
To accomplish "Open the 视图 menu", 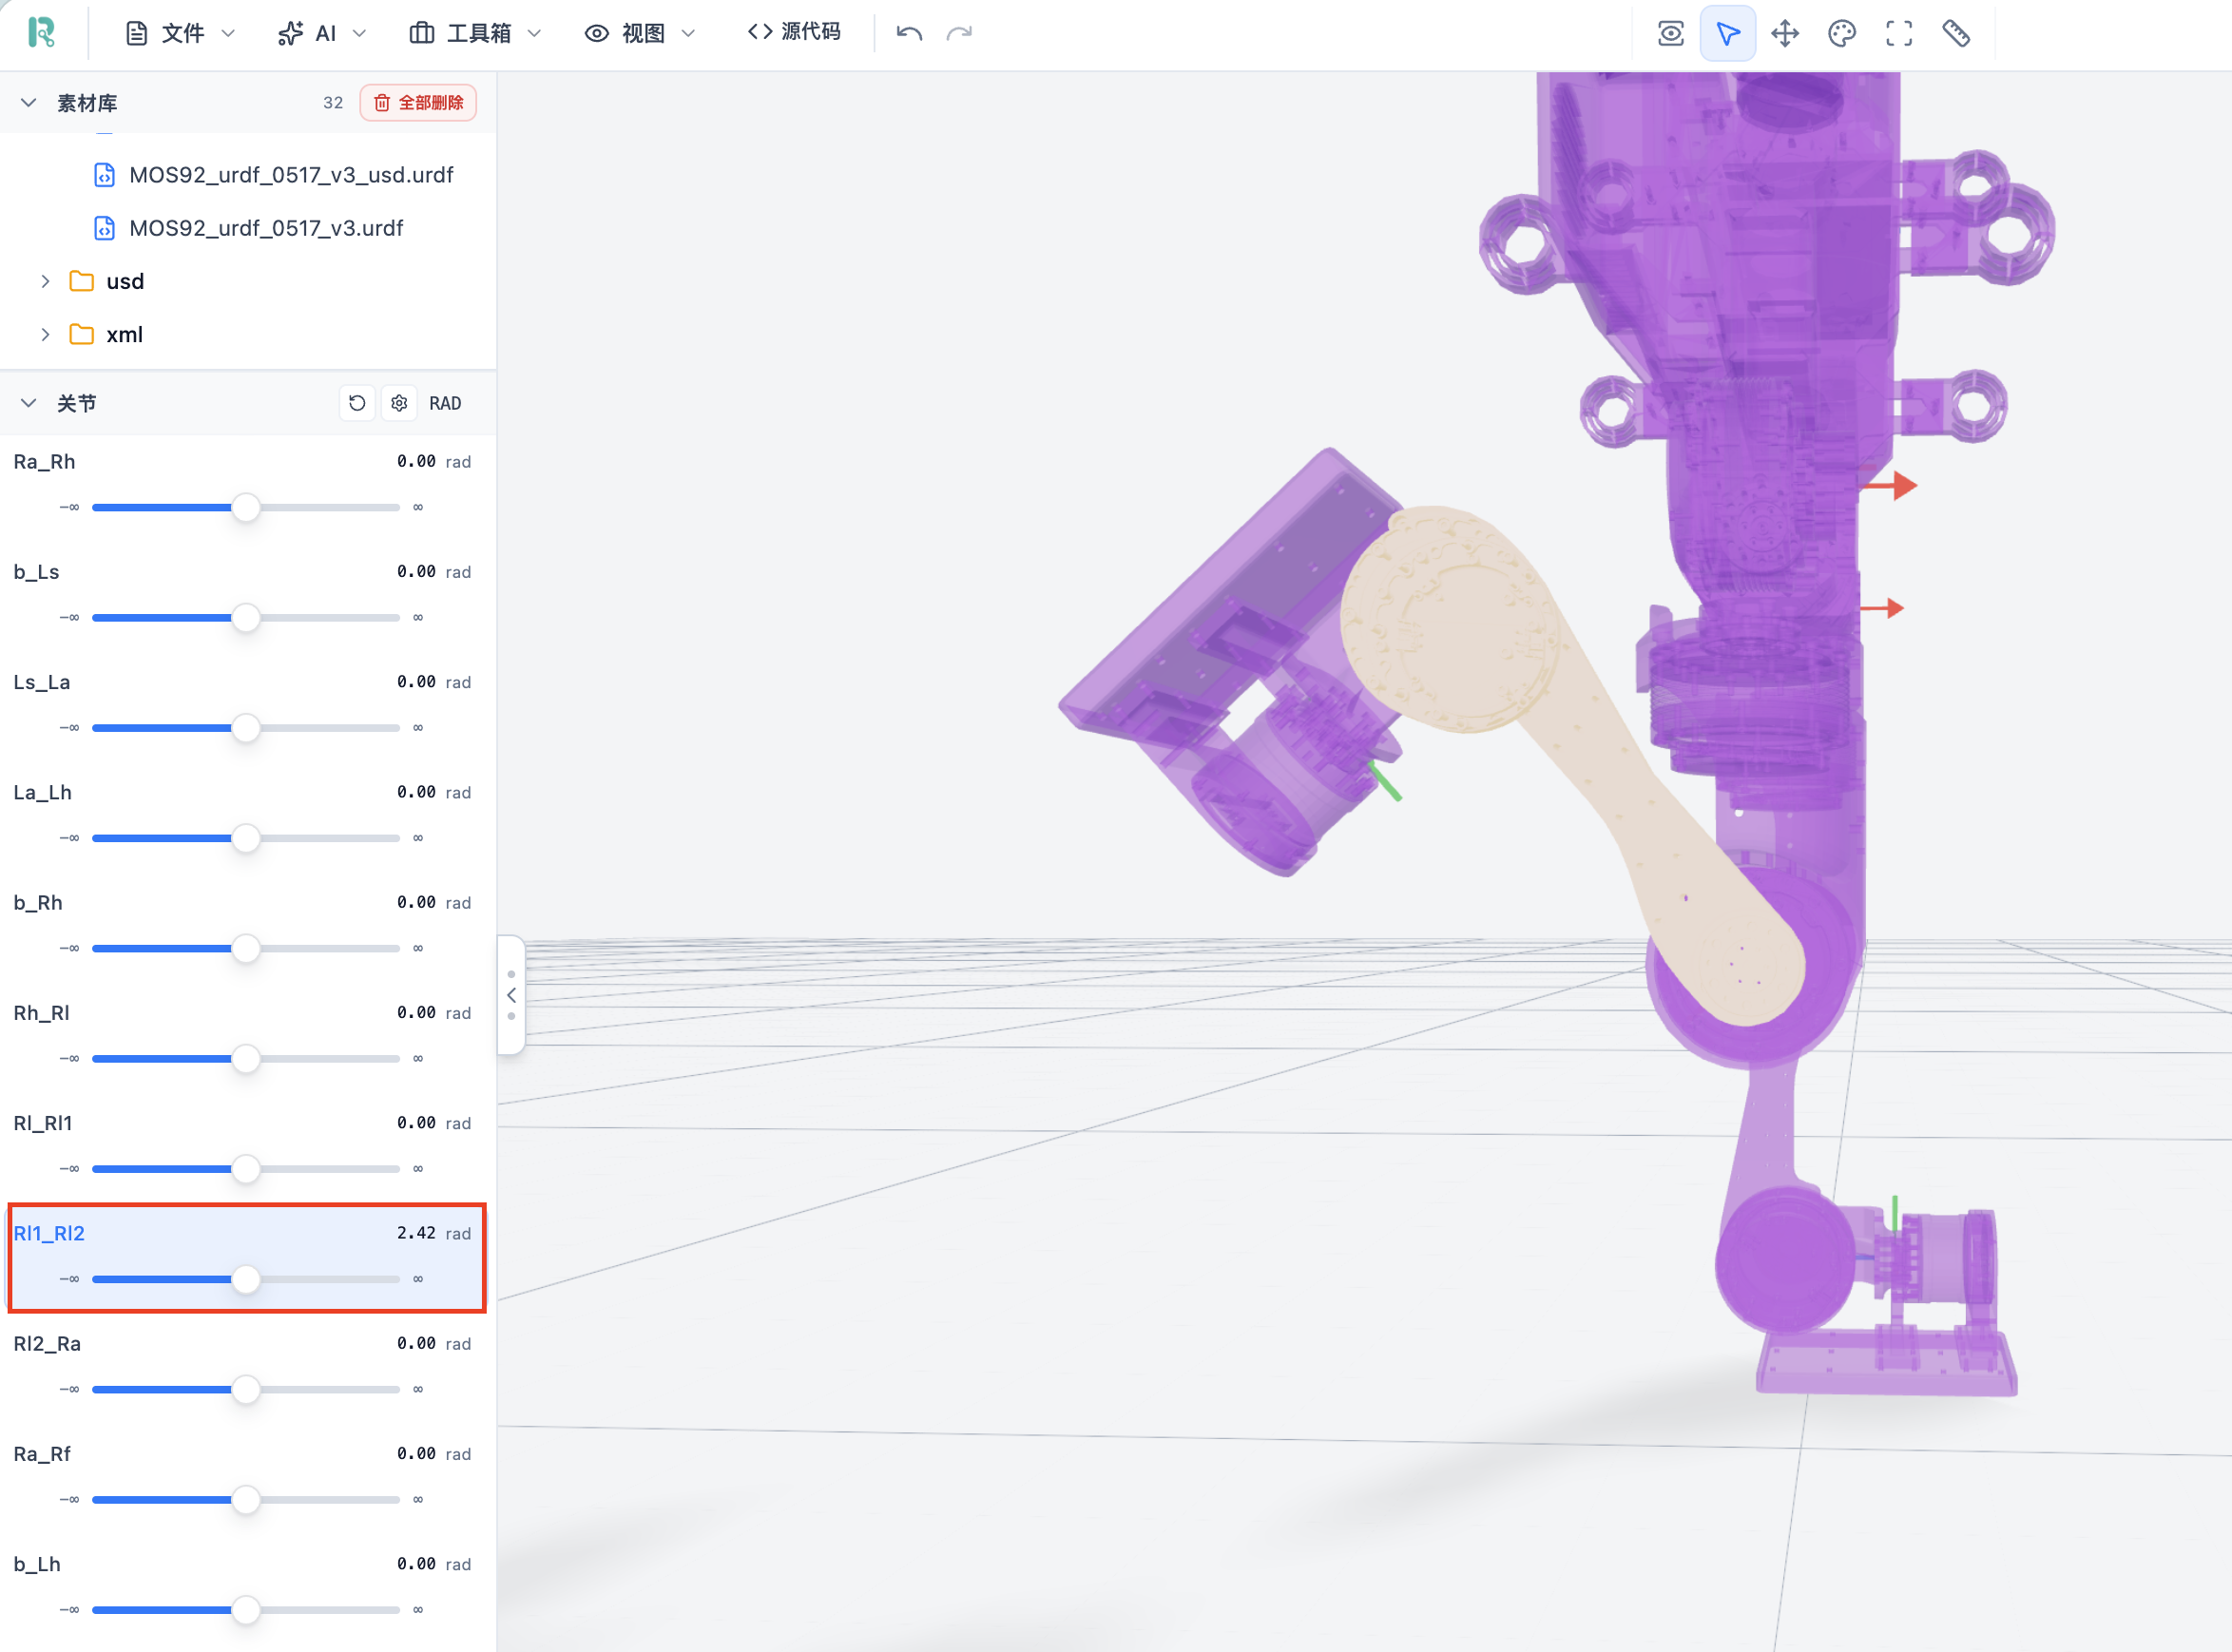I will pyautogui.click(x=640, y=33).
